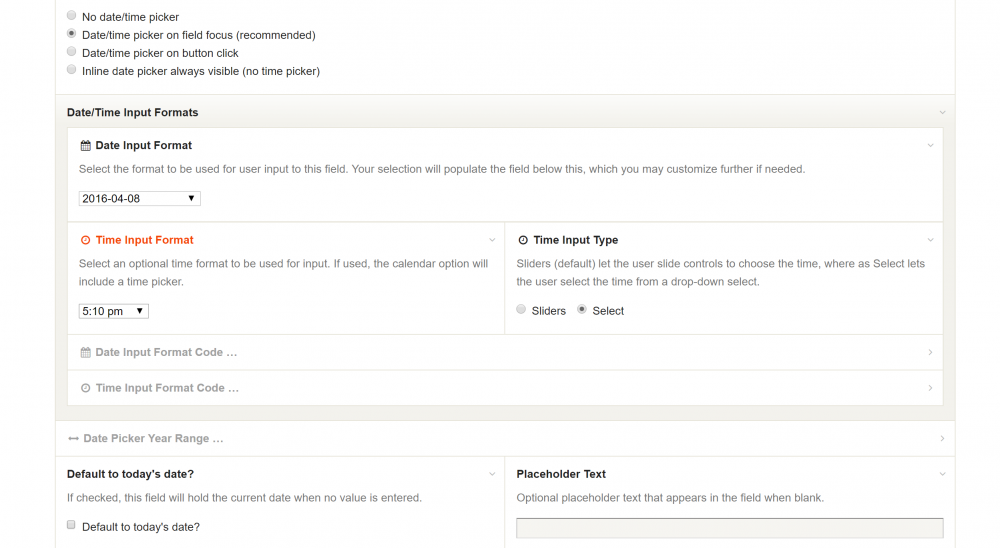Select Date/time picker on field focus option
Image resolution: width=1000 pixels, height=548 pixels.
coord(71,34)
